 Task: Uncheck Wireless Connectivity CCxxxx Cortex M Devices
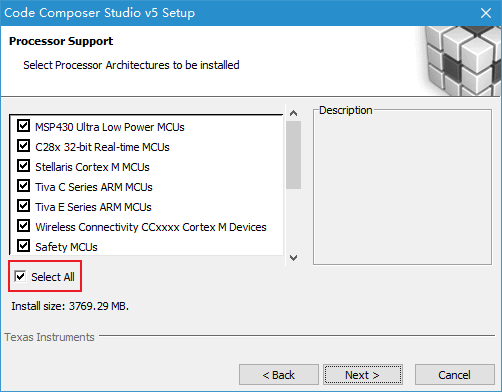point(23,226)
